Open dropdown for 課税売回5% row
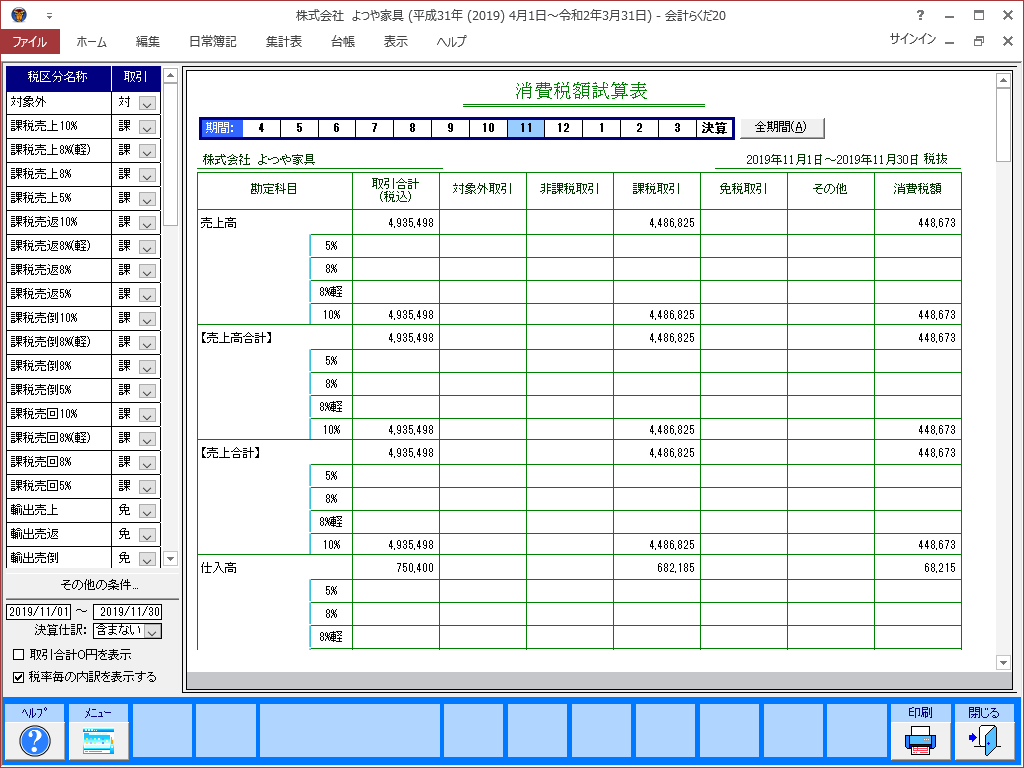The image size is (1024, 768). (147, 487)
